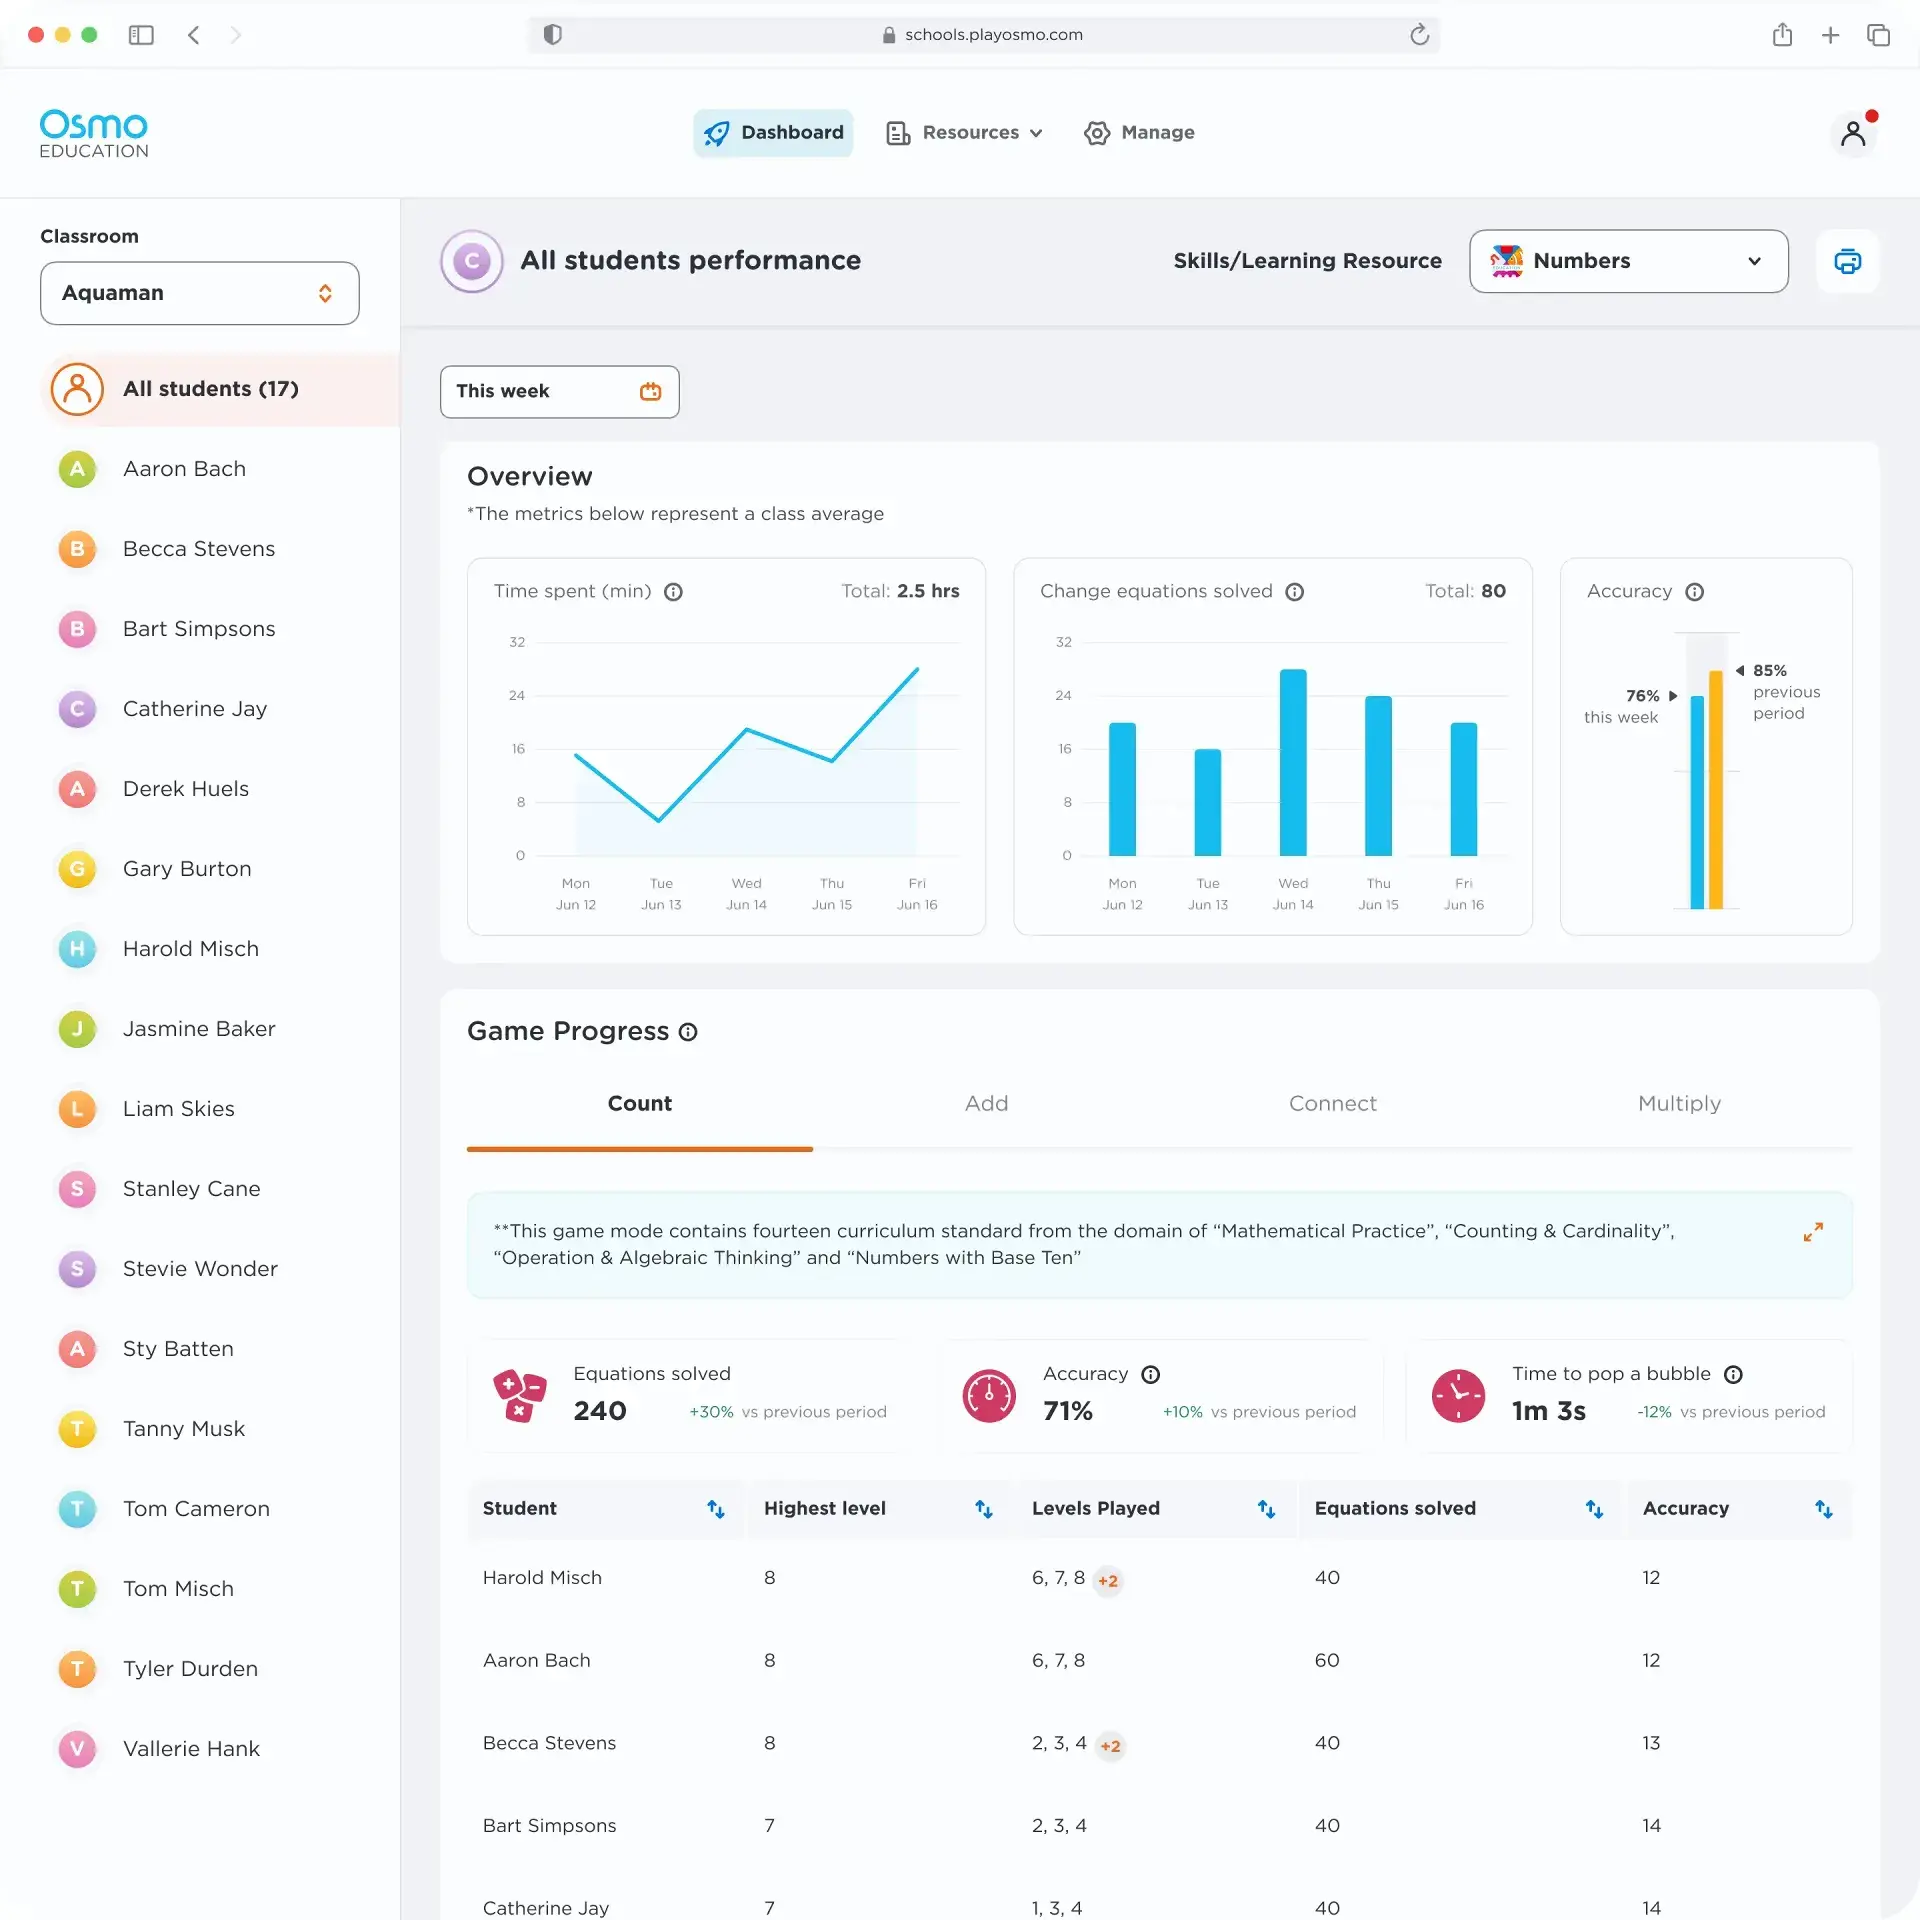Click the calendar icon in This week selector
1920x1920 pixels.
click(x=650, y=391)
